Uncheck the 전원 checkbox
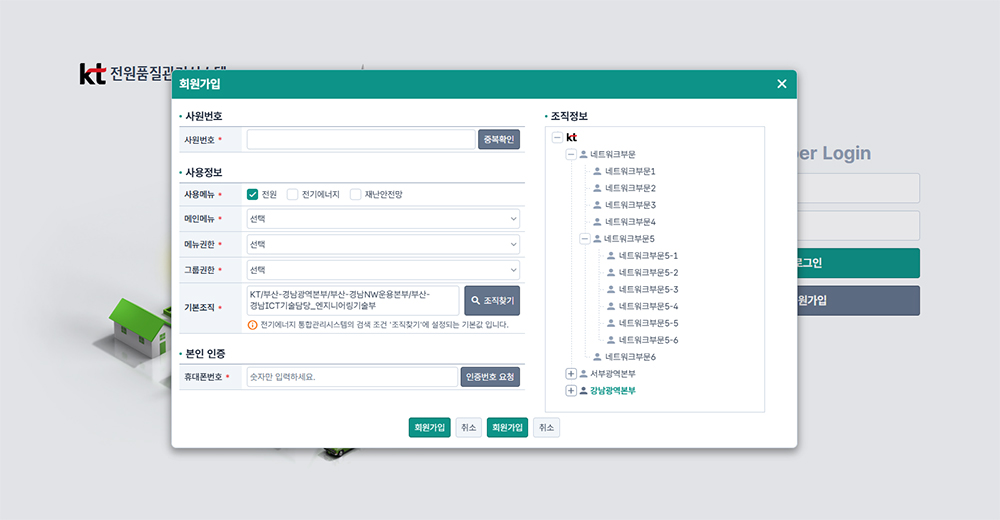Viewport: 1000px width, 520px height. (253, 194)
